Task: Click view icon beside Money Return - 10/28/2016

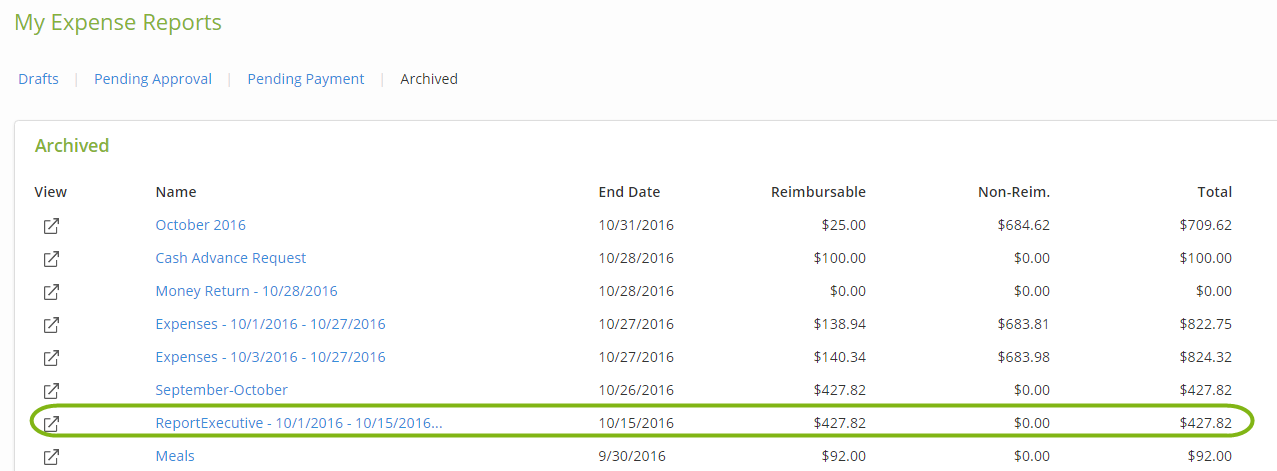Action: pyautogui.click(x=51, y=292)
